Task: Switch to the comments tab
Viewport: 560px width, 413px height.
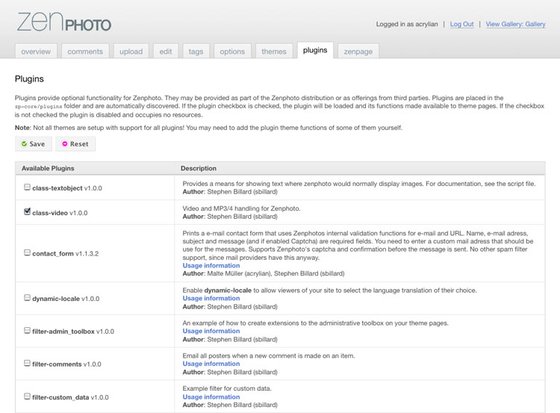Action: click(85, 51)
